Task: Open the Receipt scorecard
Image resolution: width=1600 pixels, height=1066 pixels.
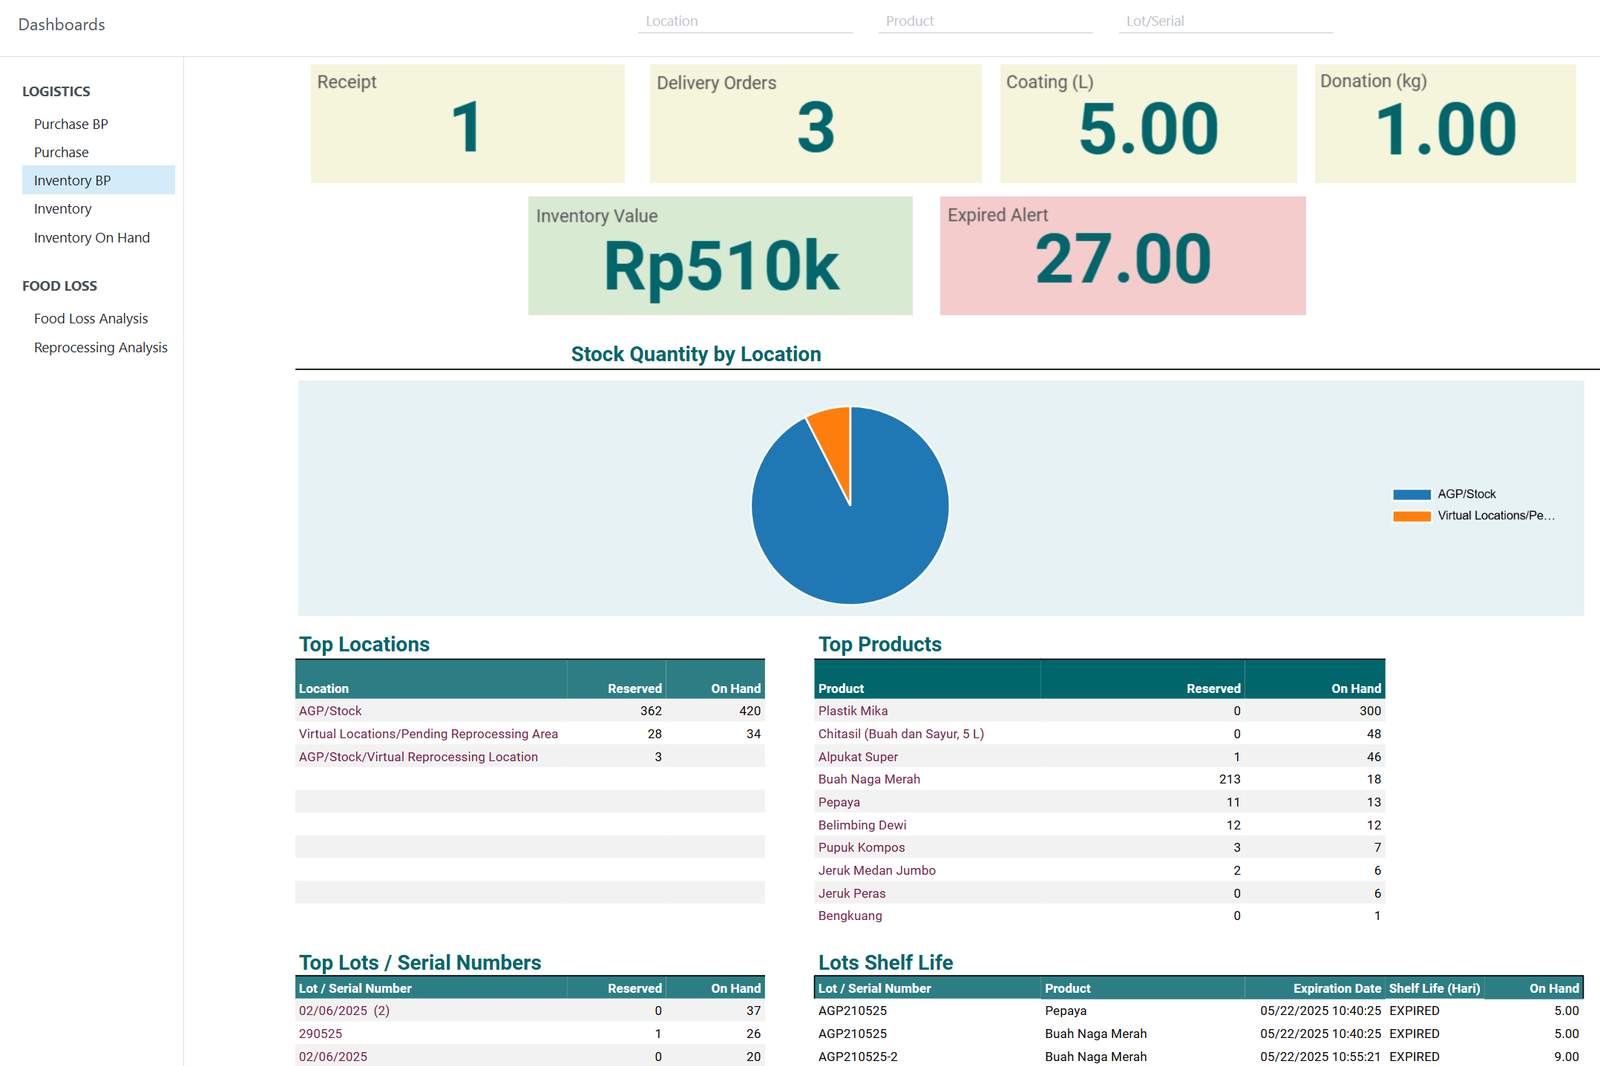Action: point(467,124)
